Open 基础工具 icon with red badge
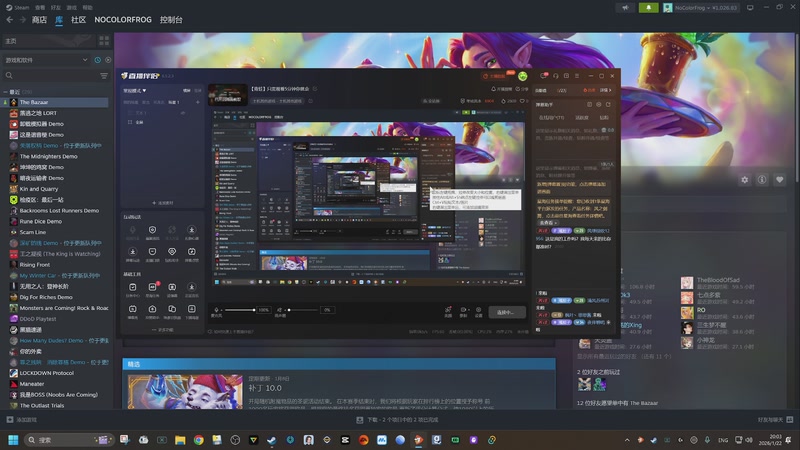Image resolution: width=800 pixels, height=450 pixels. [x=152, y=287]
